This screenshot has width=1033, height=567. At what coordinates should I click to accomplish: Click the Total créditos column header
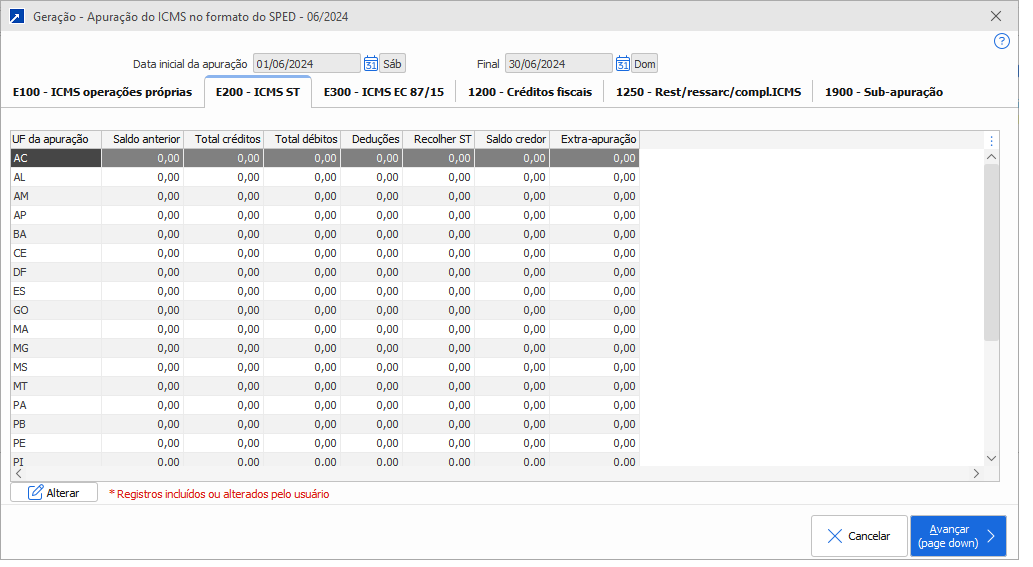tap(228, 139)
